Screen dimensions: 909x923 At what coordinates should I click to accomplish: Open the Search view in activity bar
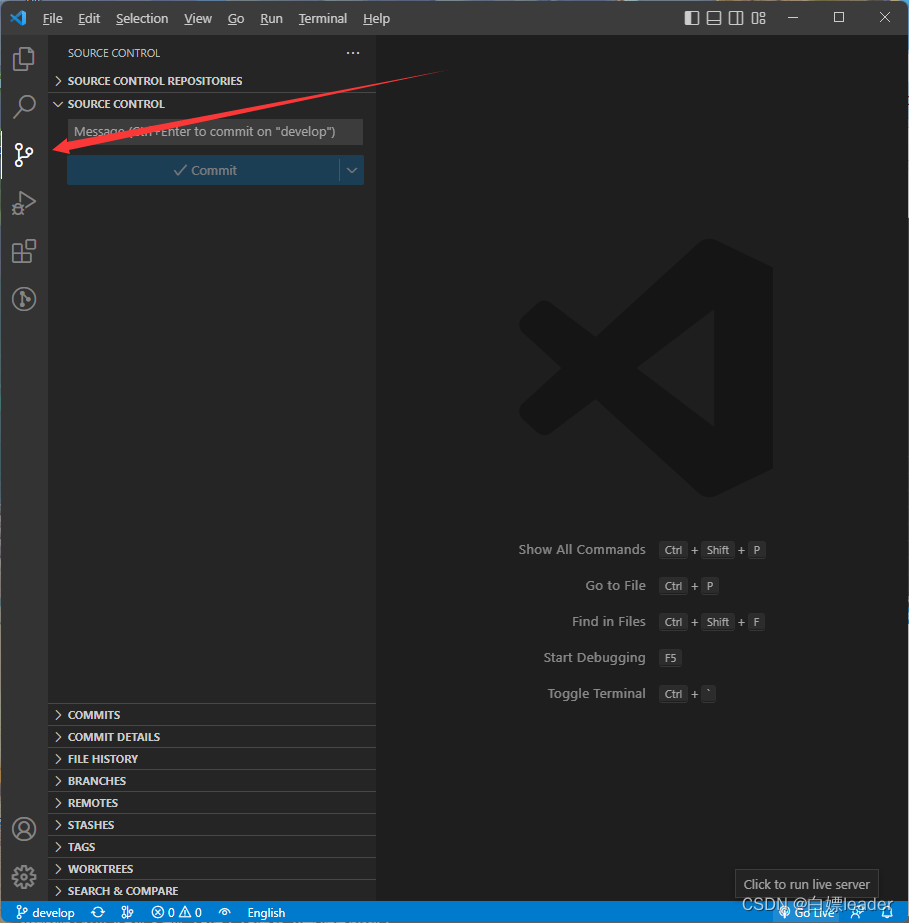click(24, 107)
